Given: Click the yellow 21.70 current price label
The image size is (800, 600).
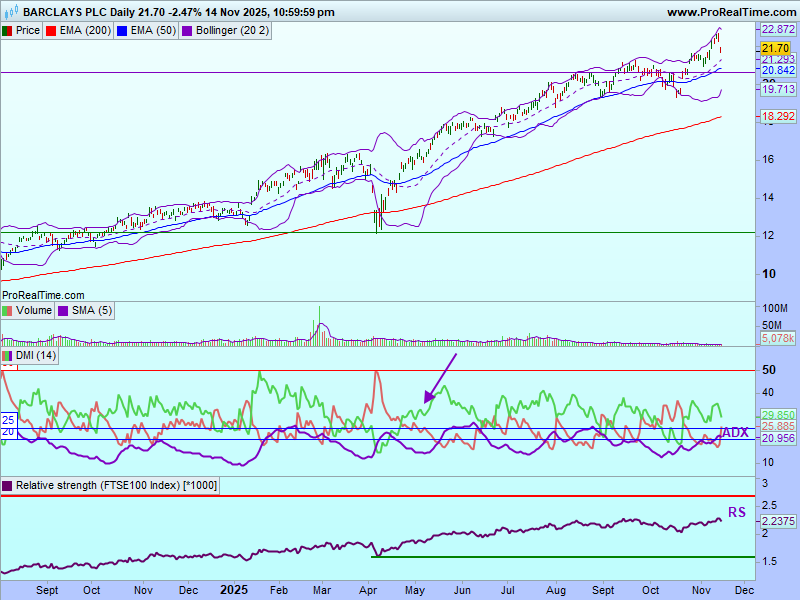Looking at the screenshot, I should (x=775, y=48).
